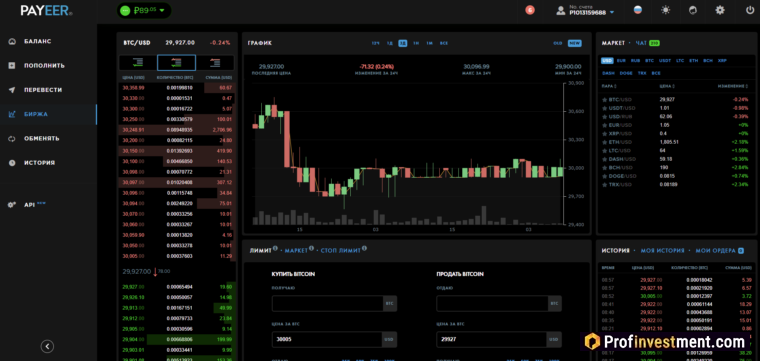Select the 12Ч chart interval
Image resolution: width=760 pixels, height=361 pixels.
(375, 43)
